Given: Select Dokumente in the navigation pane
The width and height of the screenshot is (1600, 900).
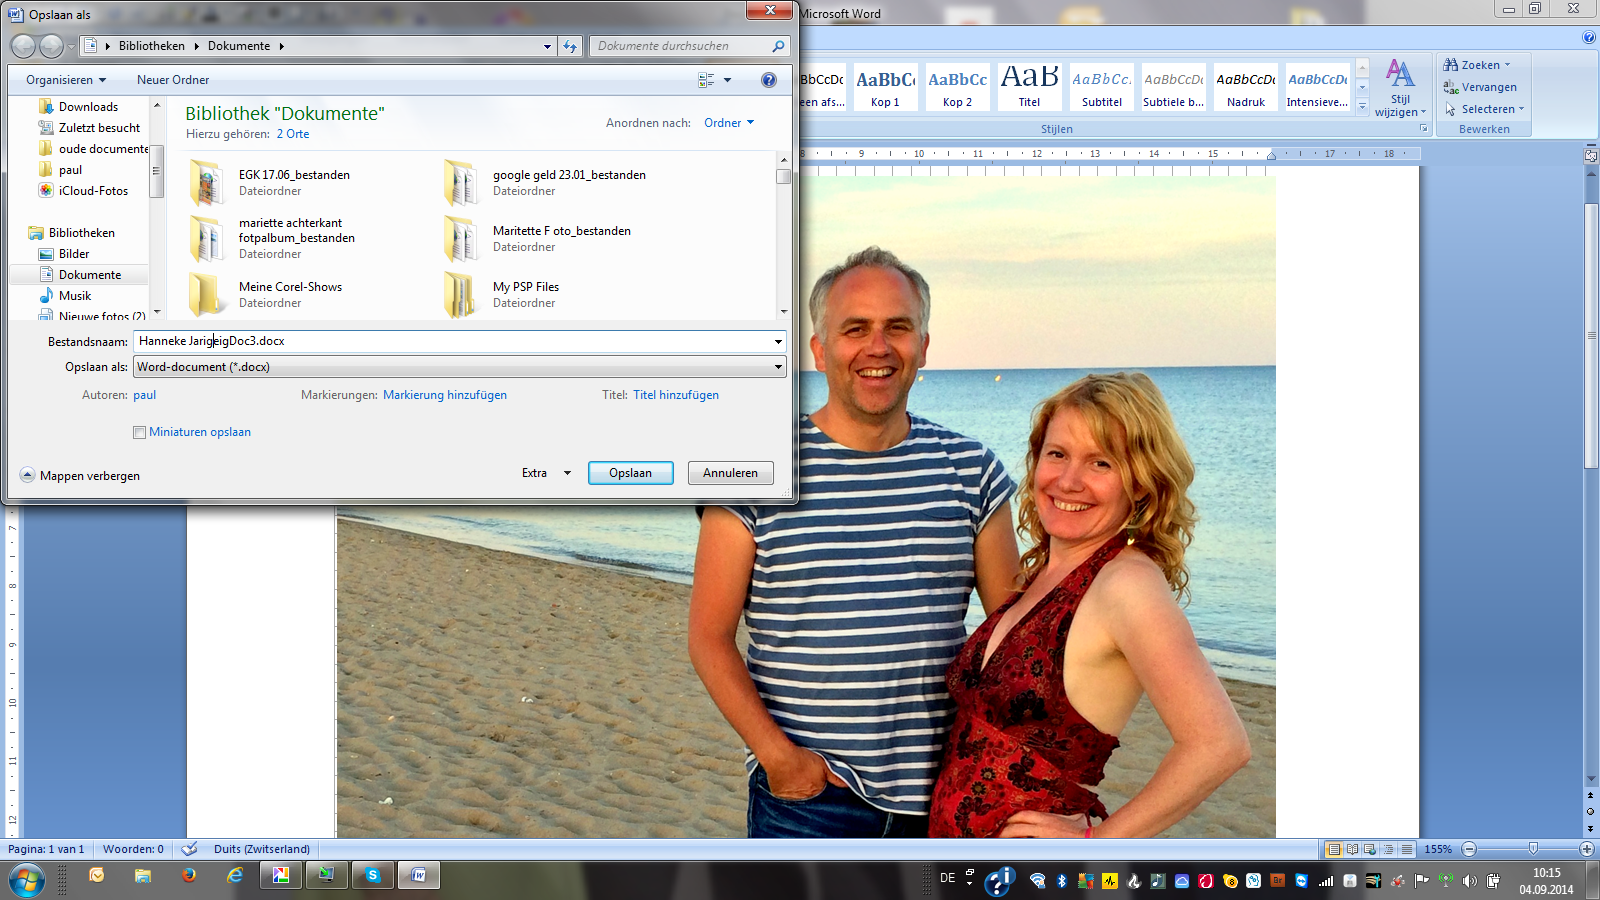Looking at the screenshot, I should (x=89, y=275).
